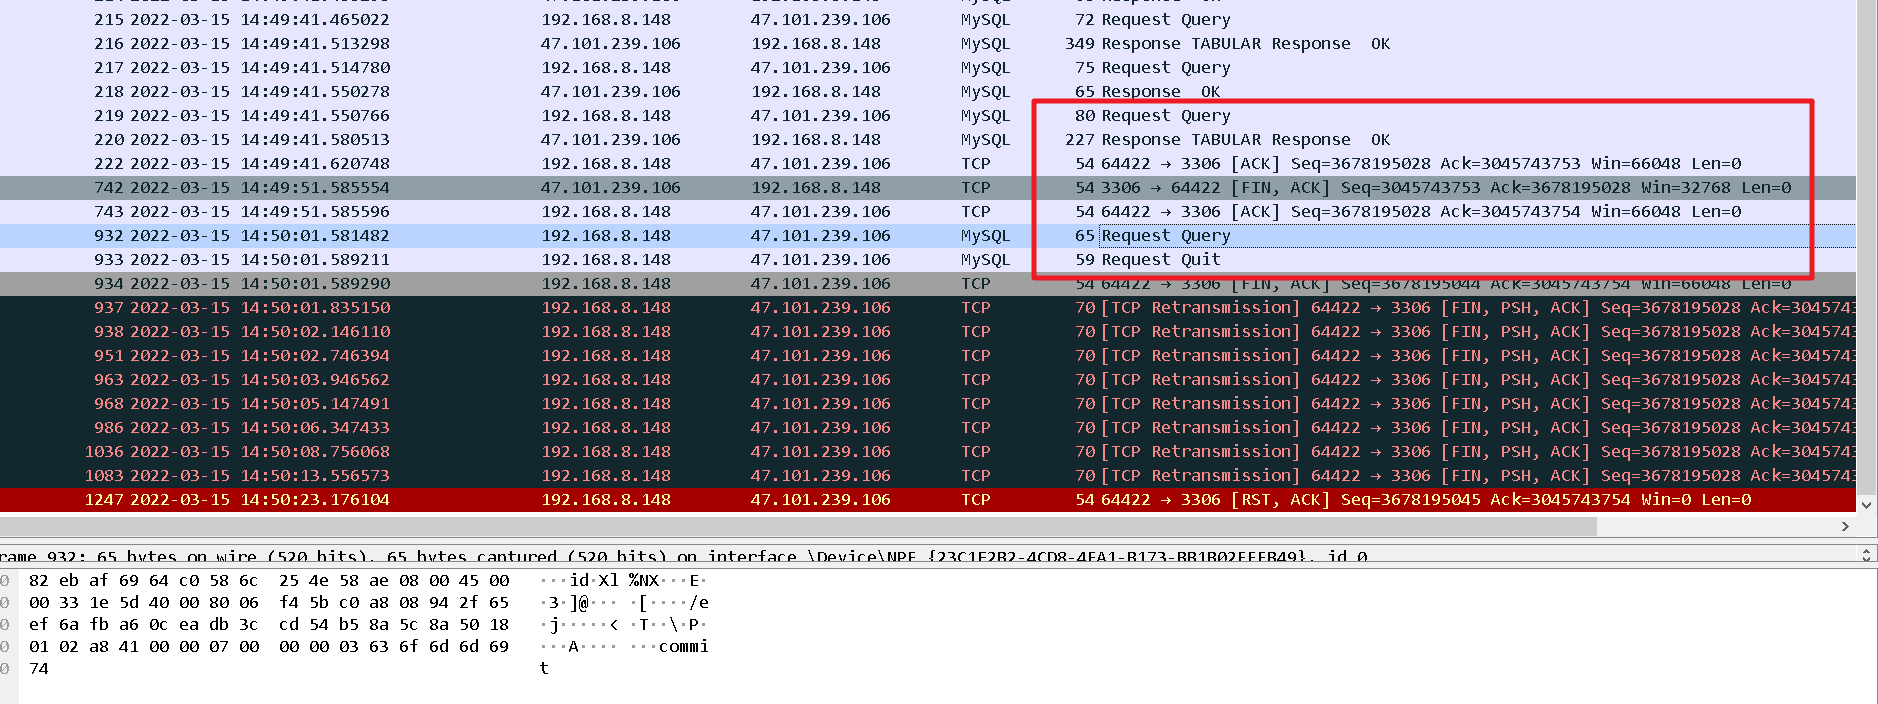Select packet 934 FIN, ACK row

(600, 284)
